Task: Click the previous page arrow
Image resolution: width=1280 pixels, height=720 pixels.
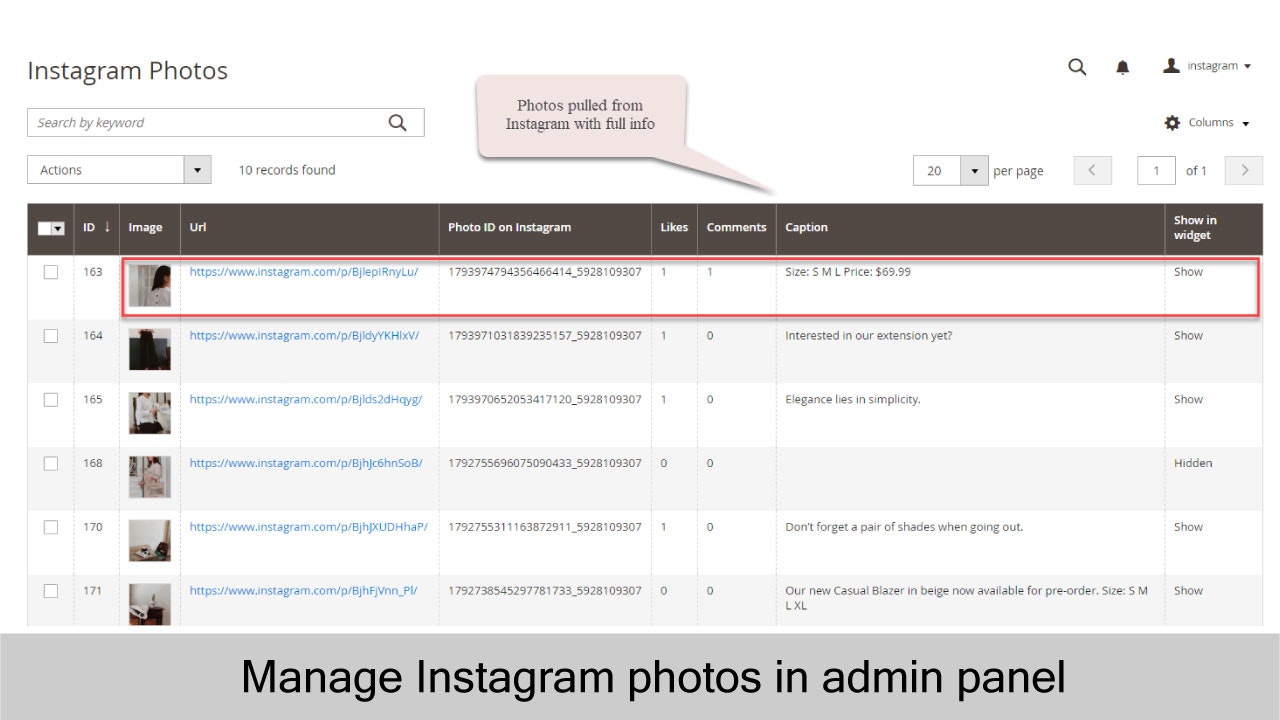Action: 1092,170
